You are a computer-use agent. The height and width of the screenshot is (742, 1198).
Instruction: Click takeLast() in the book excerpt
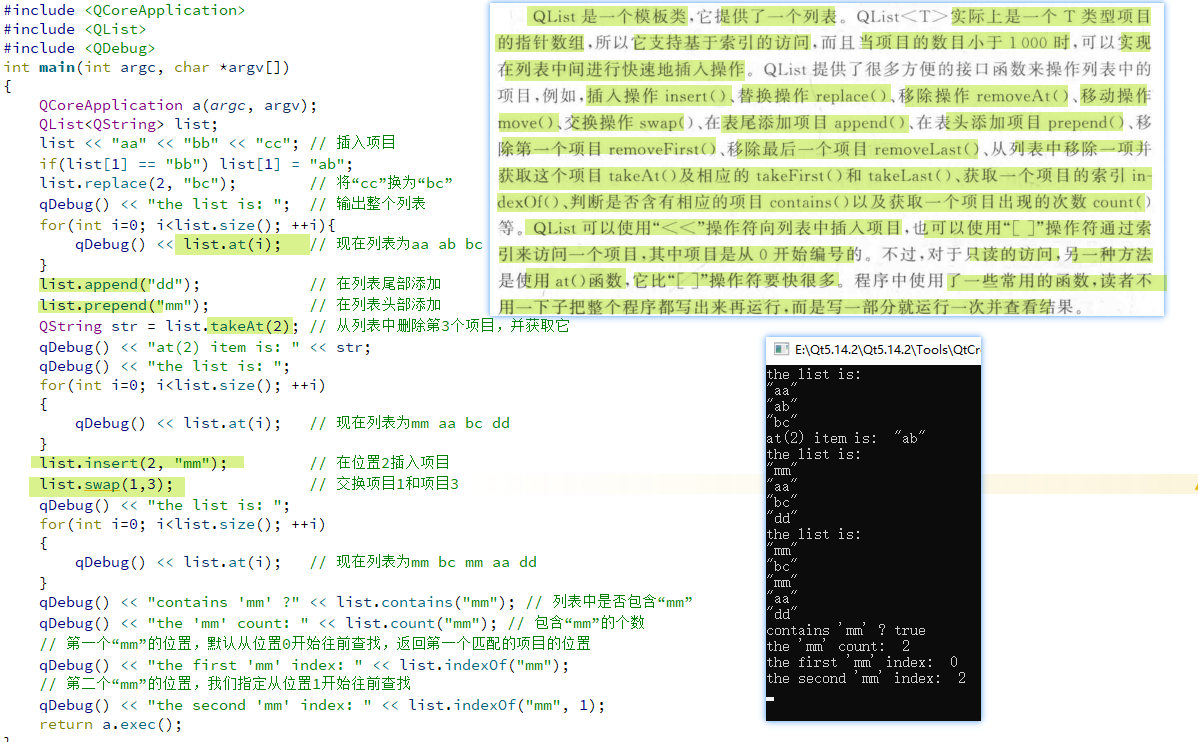point(909,176)
